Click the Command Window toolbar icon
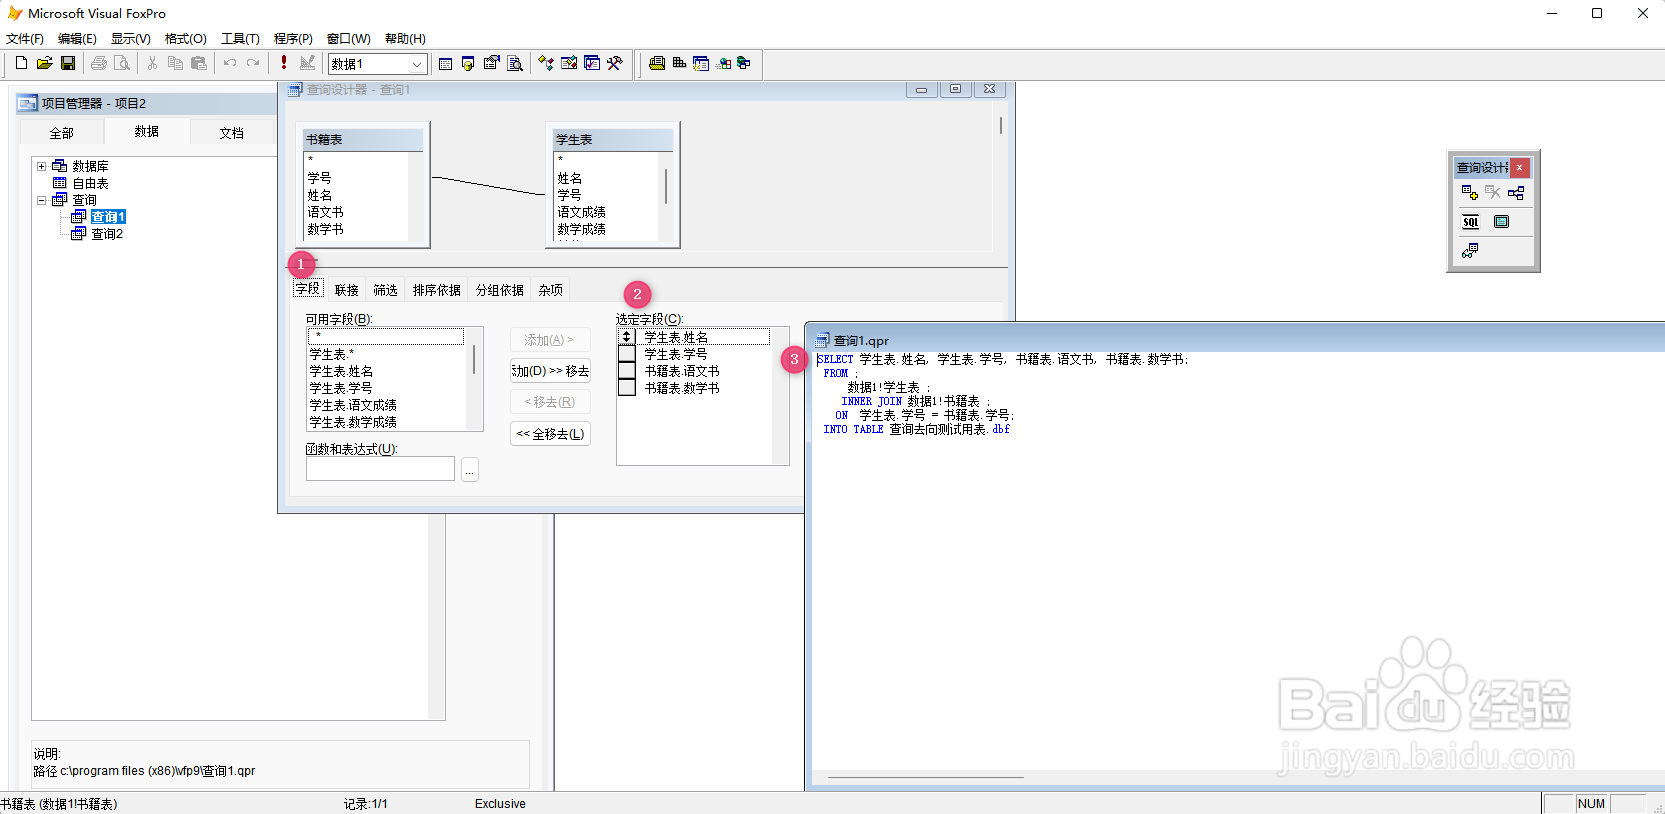This screenshot has width=1665, height=814. click(445, 63)
